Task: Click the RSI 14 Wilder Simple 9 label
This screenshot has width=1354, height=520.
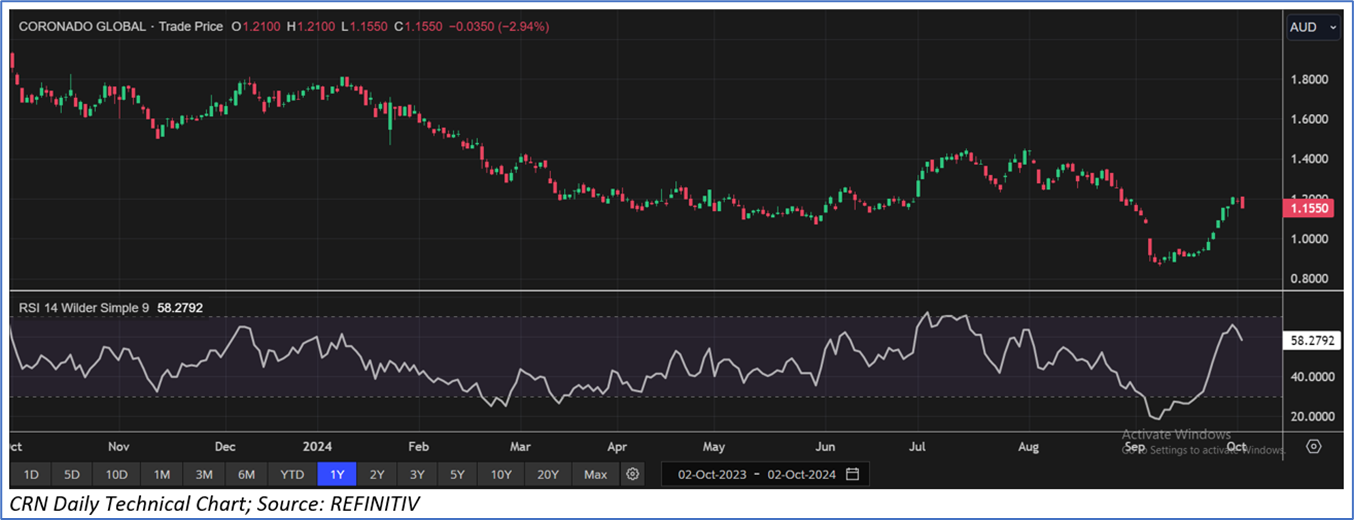Action: (84, 308)
